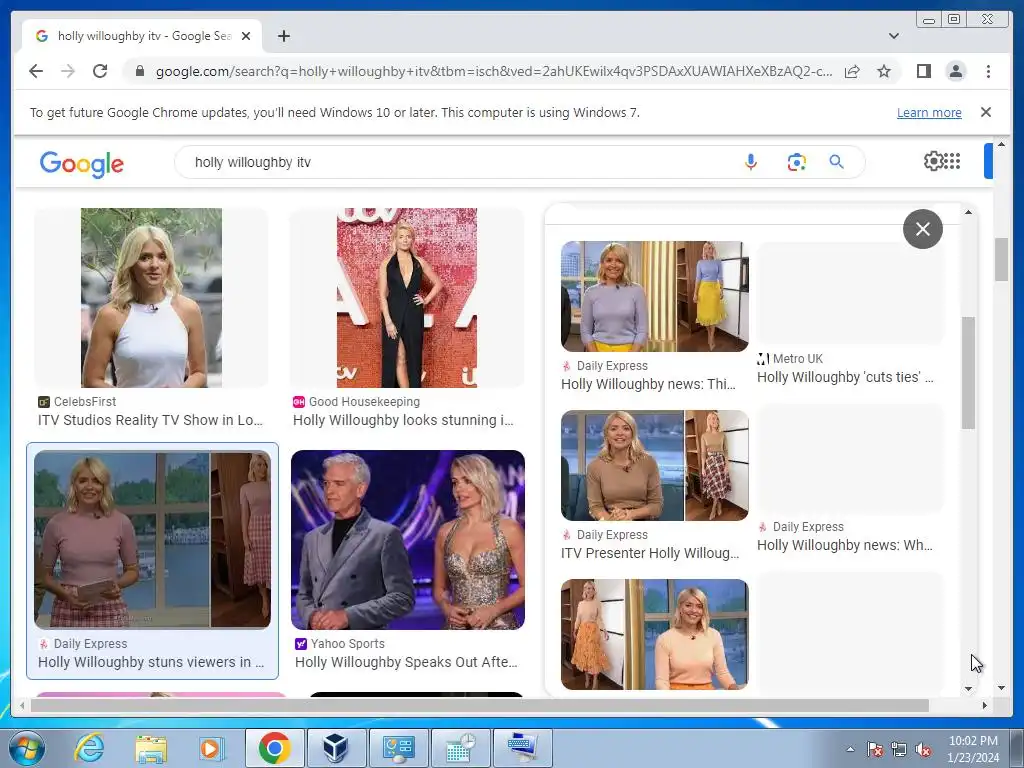Image resolution: width=1024 pixels, height=768 pixels.
Task: Open Good Housekeeping black dress image
Action: coord(407,298)
